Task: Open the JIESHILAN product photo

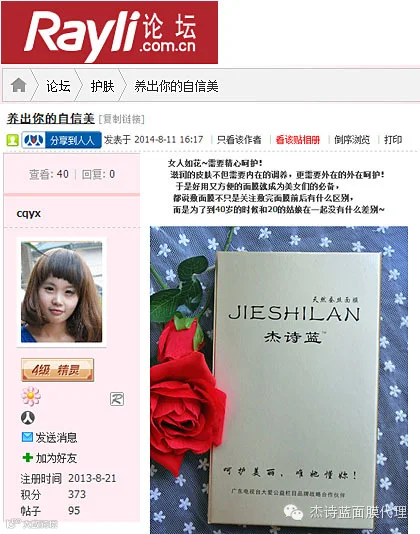Action: (x=279, y=380)
